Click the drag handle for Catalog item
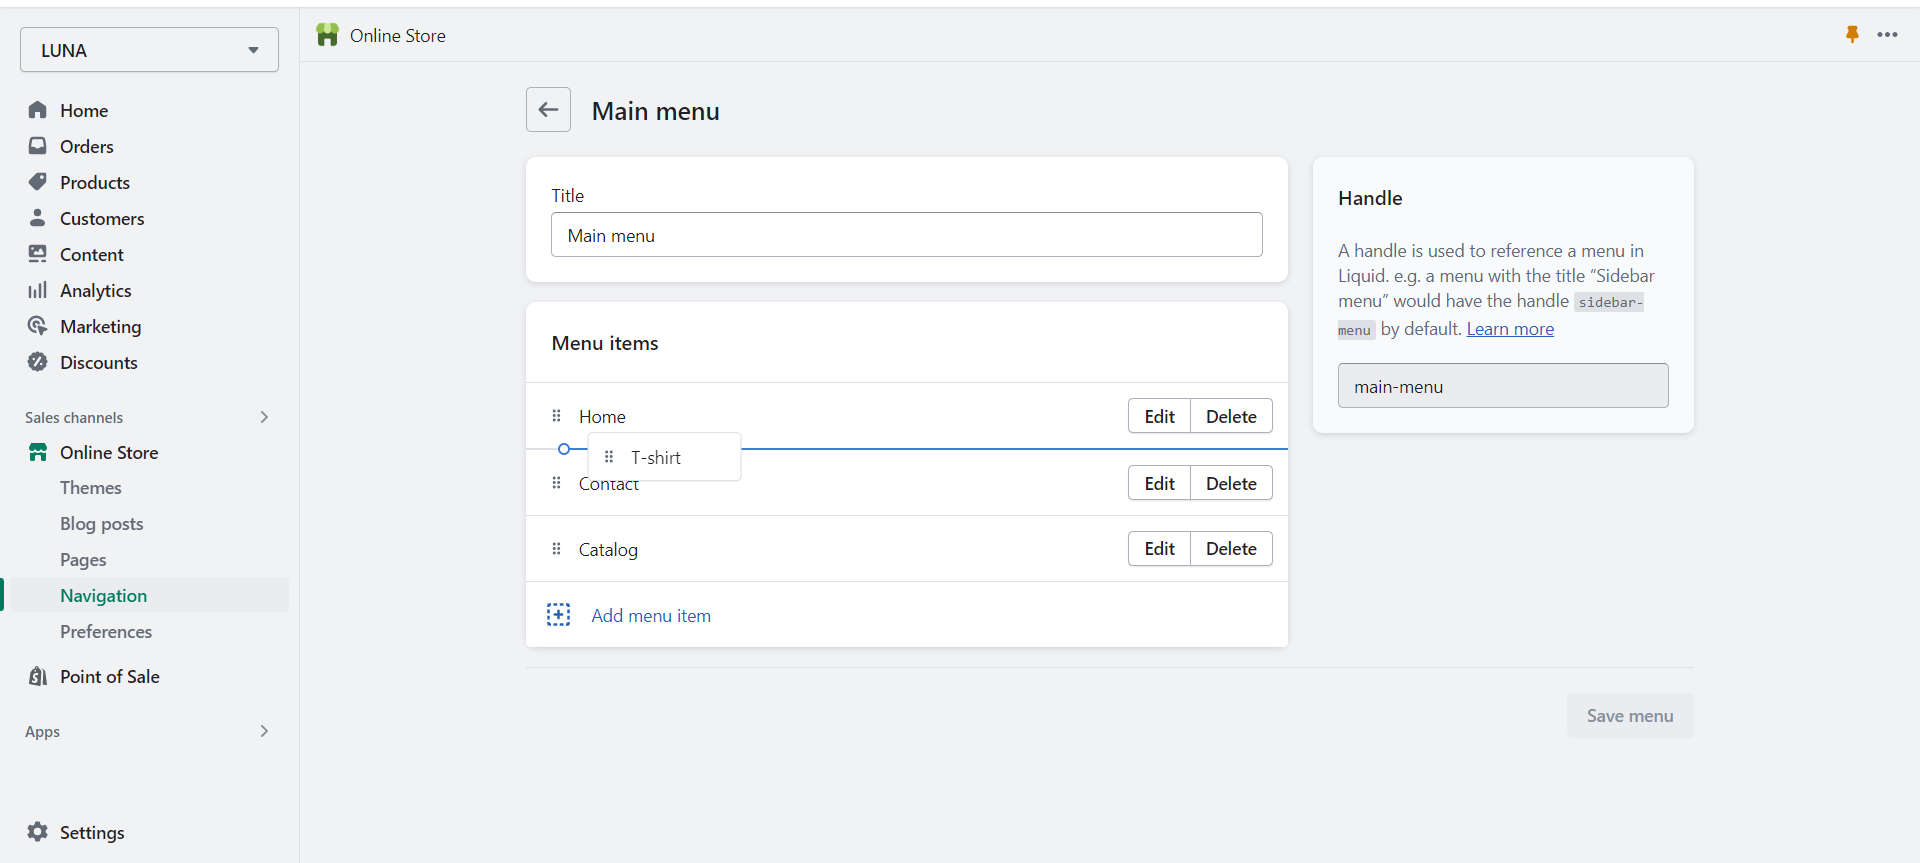 coord(557,549)
